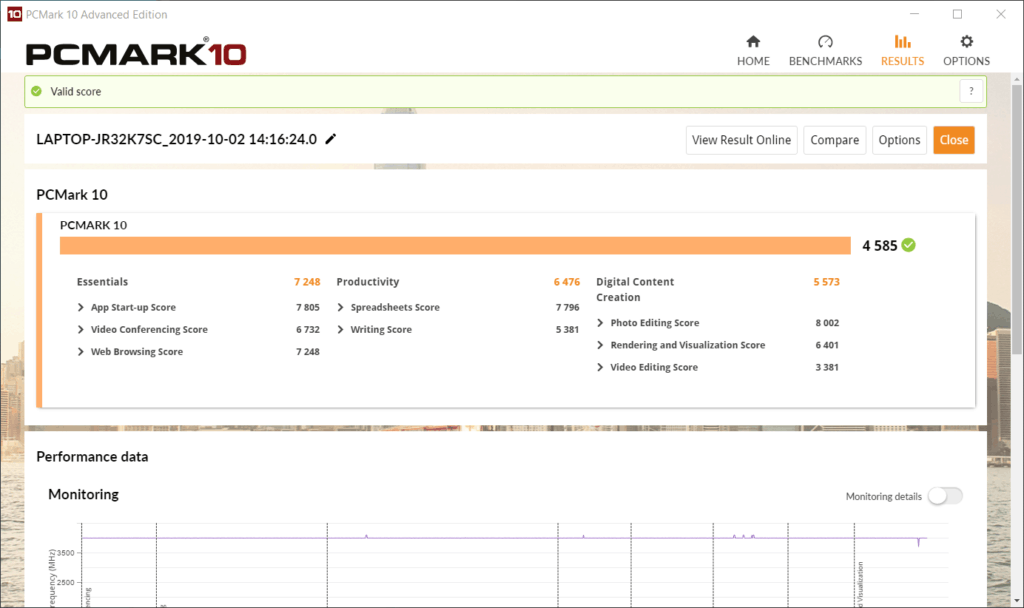Expand Rendering and Visualization Score

click(601, 345)
